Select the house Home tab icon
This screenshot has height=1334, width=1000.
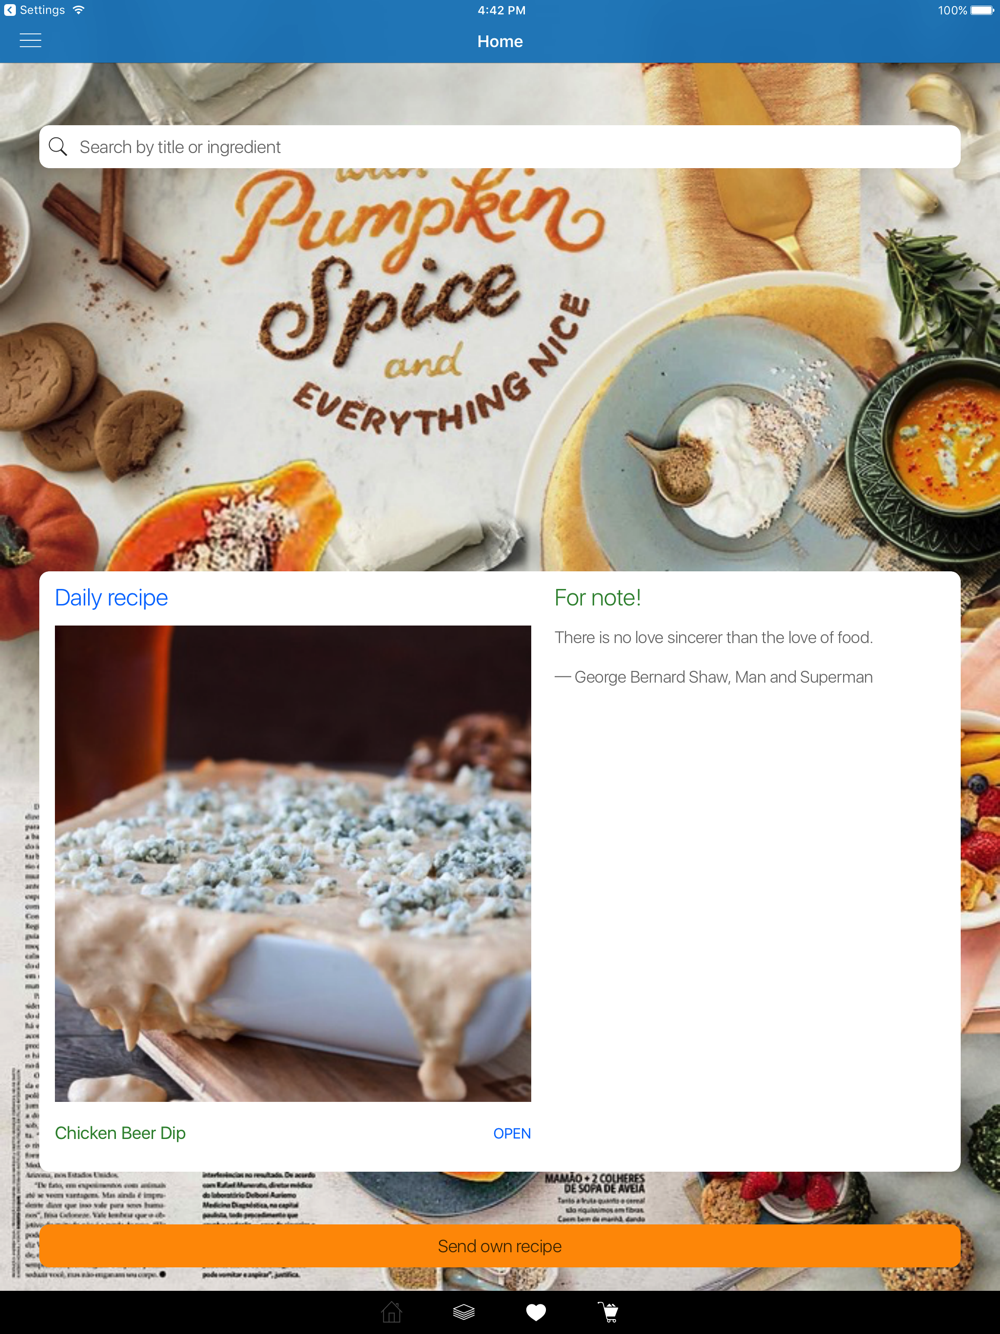[392, 1312]
